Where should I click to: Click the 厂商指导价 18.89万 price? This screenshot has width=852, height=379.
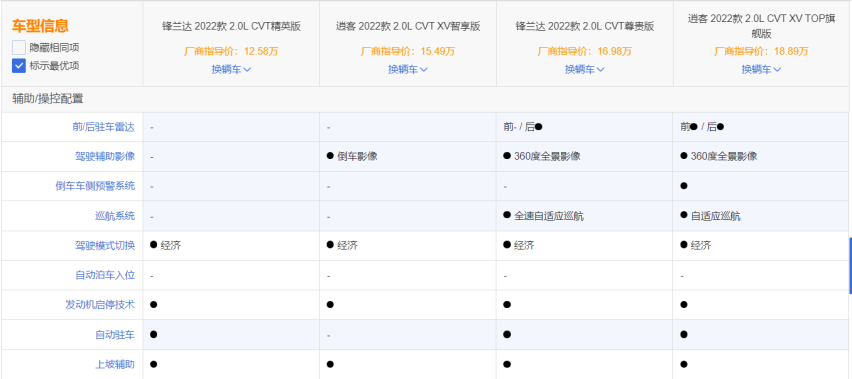761,52
